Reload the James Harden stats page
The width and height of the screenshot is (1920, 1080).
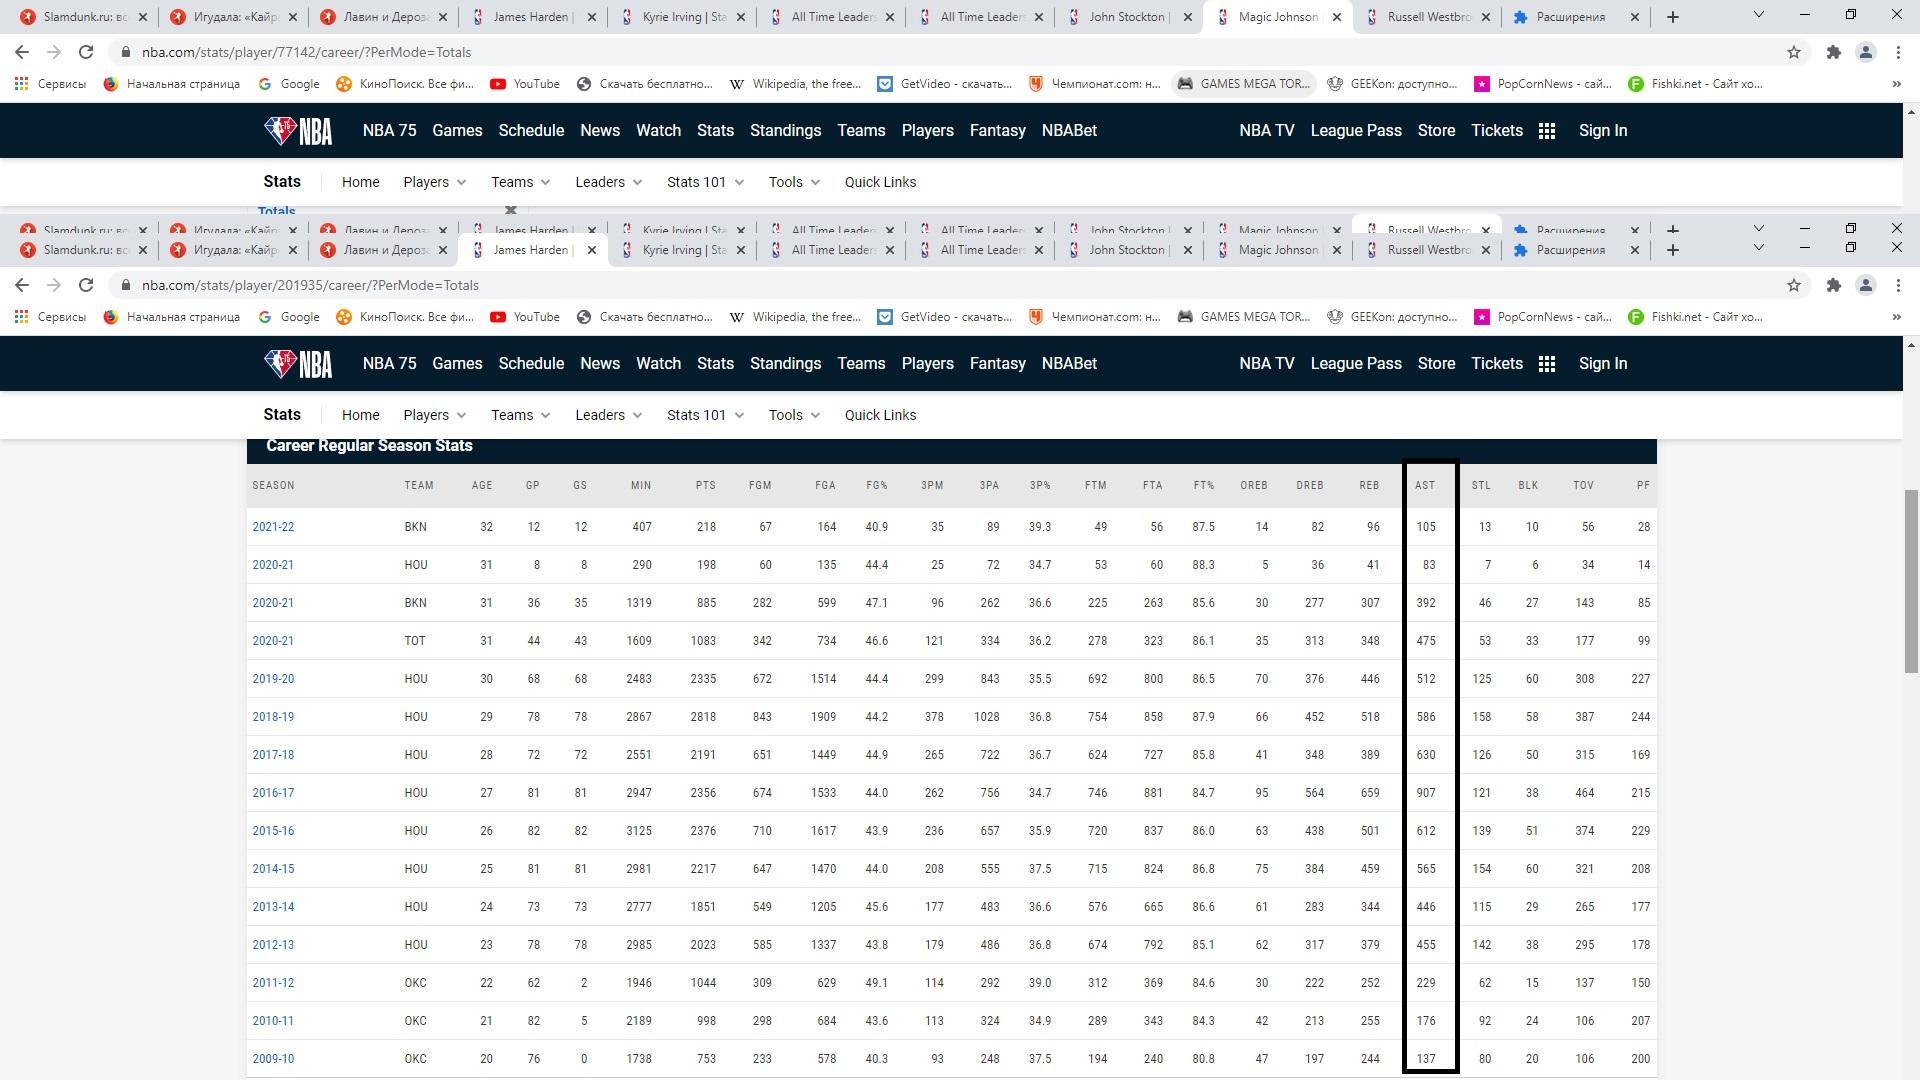[x=86, y=285]
